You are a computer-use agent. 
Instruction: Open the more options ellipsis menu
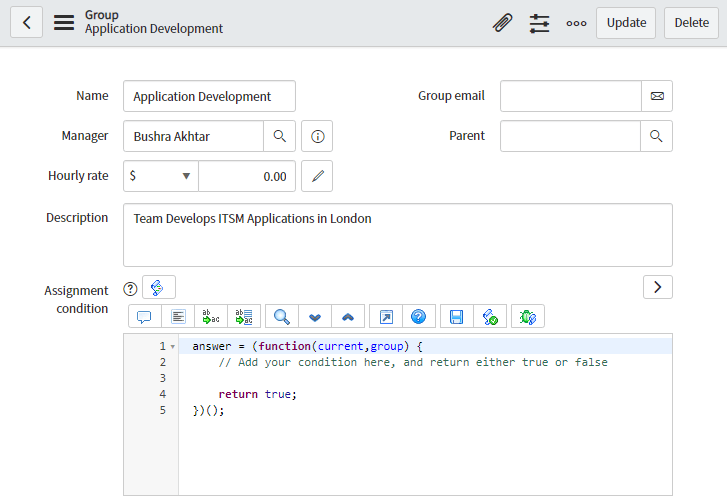576,23
